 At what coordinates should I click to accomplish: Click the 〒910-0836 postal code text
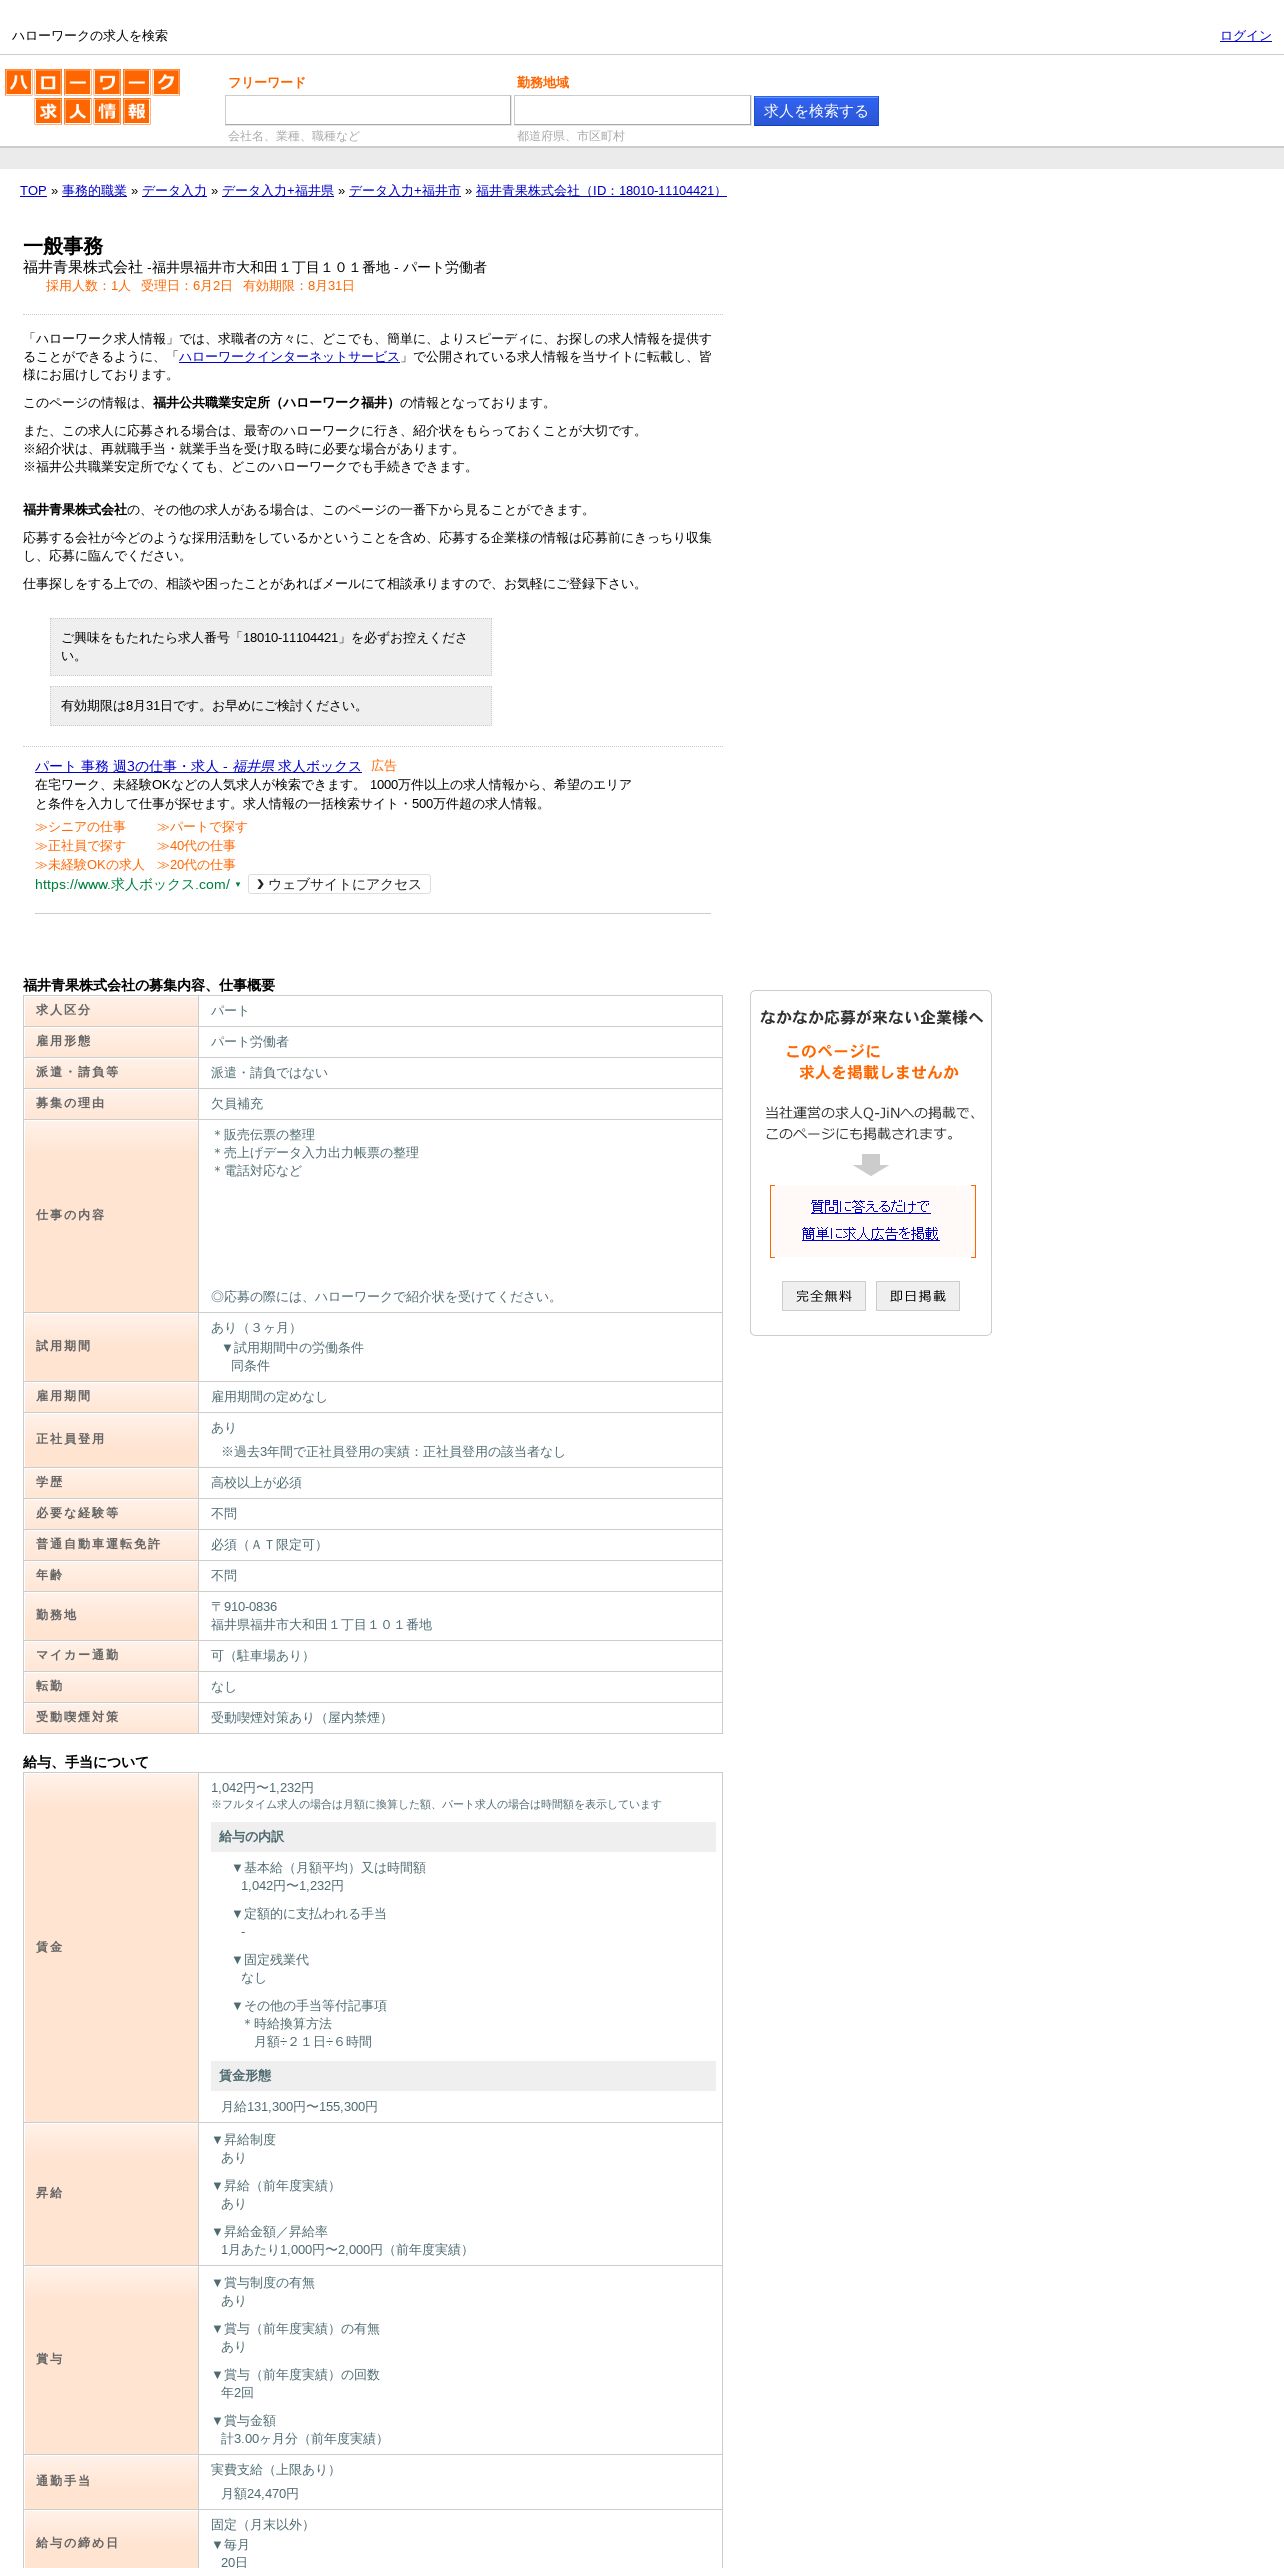pos(244,1607)
